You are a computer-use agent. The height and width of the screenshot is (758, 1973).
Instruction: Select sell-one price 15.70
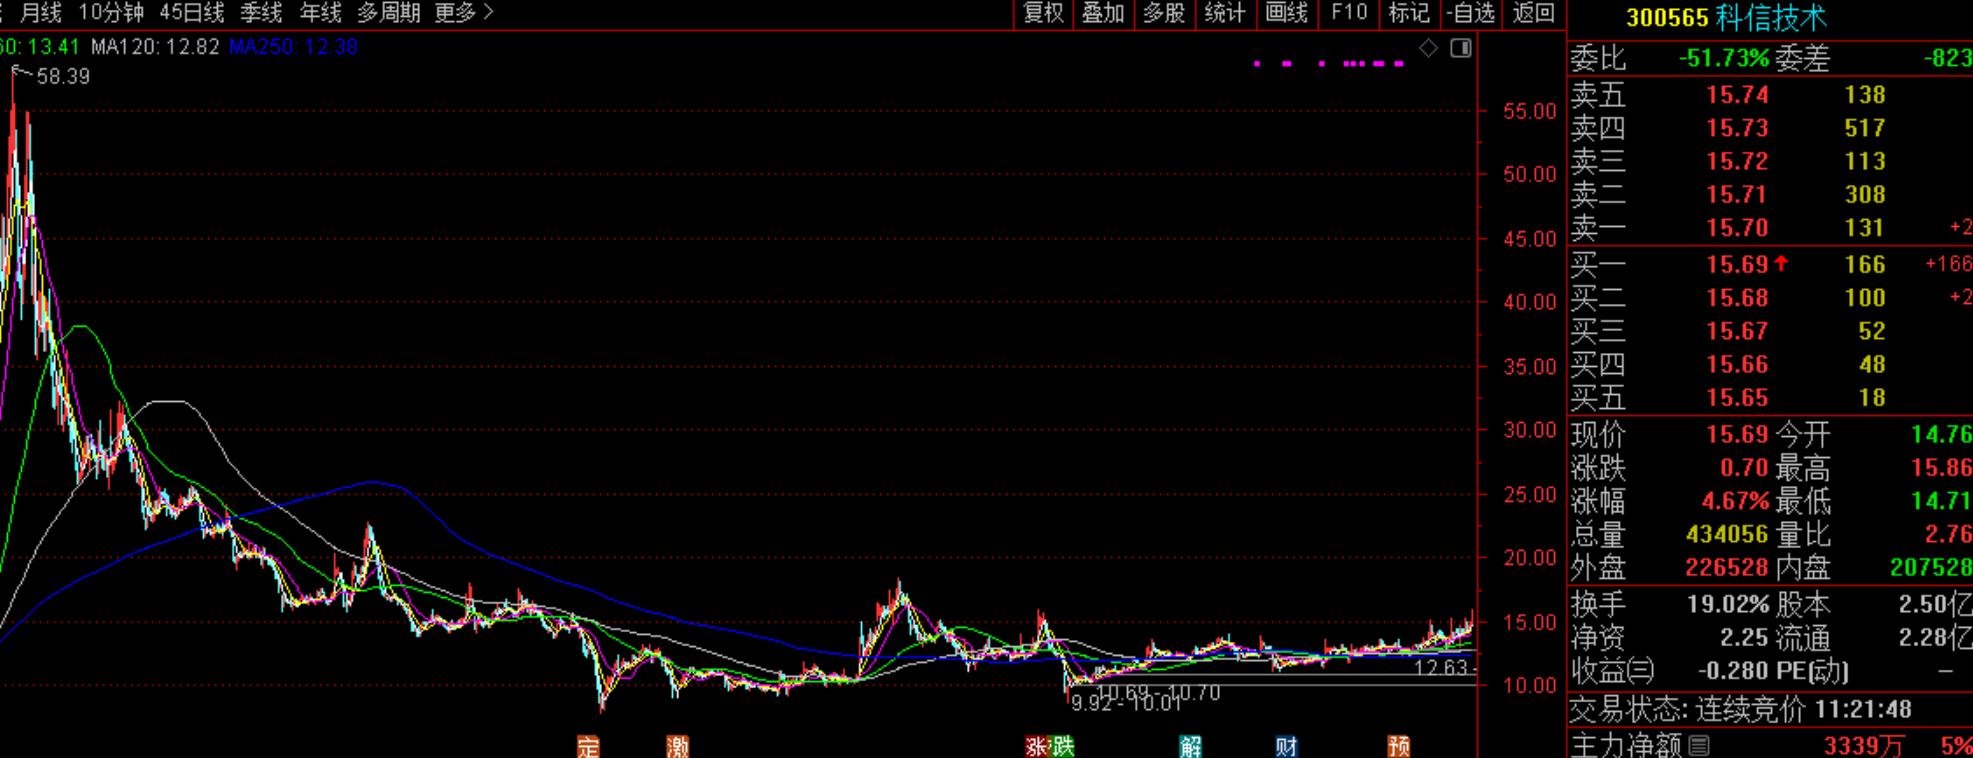[x=1737, y=228]
